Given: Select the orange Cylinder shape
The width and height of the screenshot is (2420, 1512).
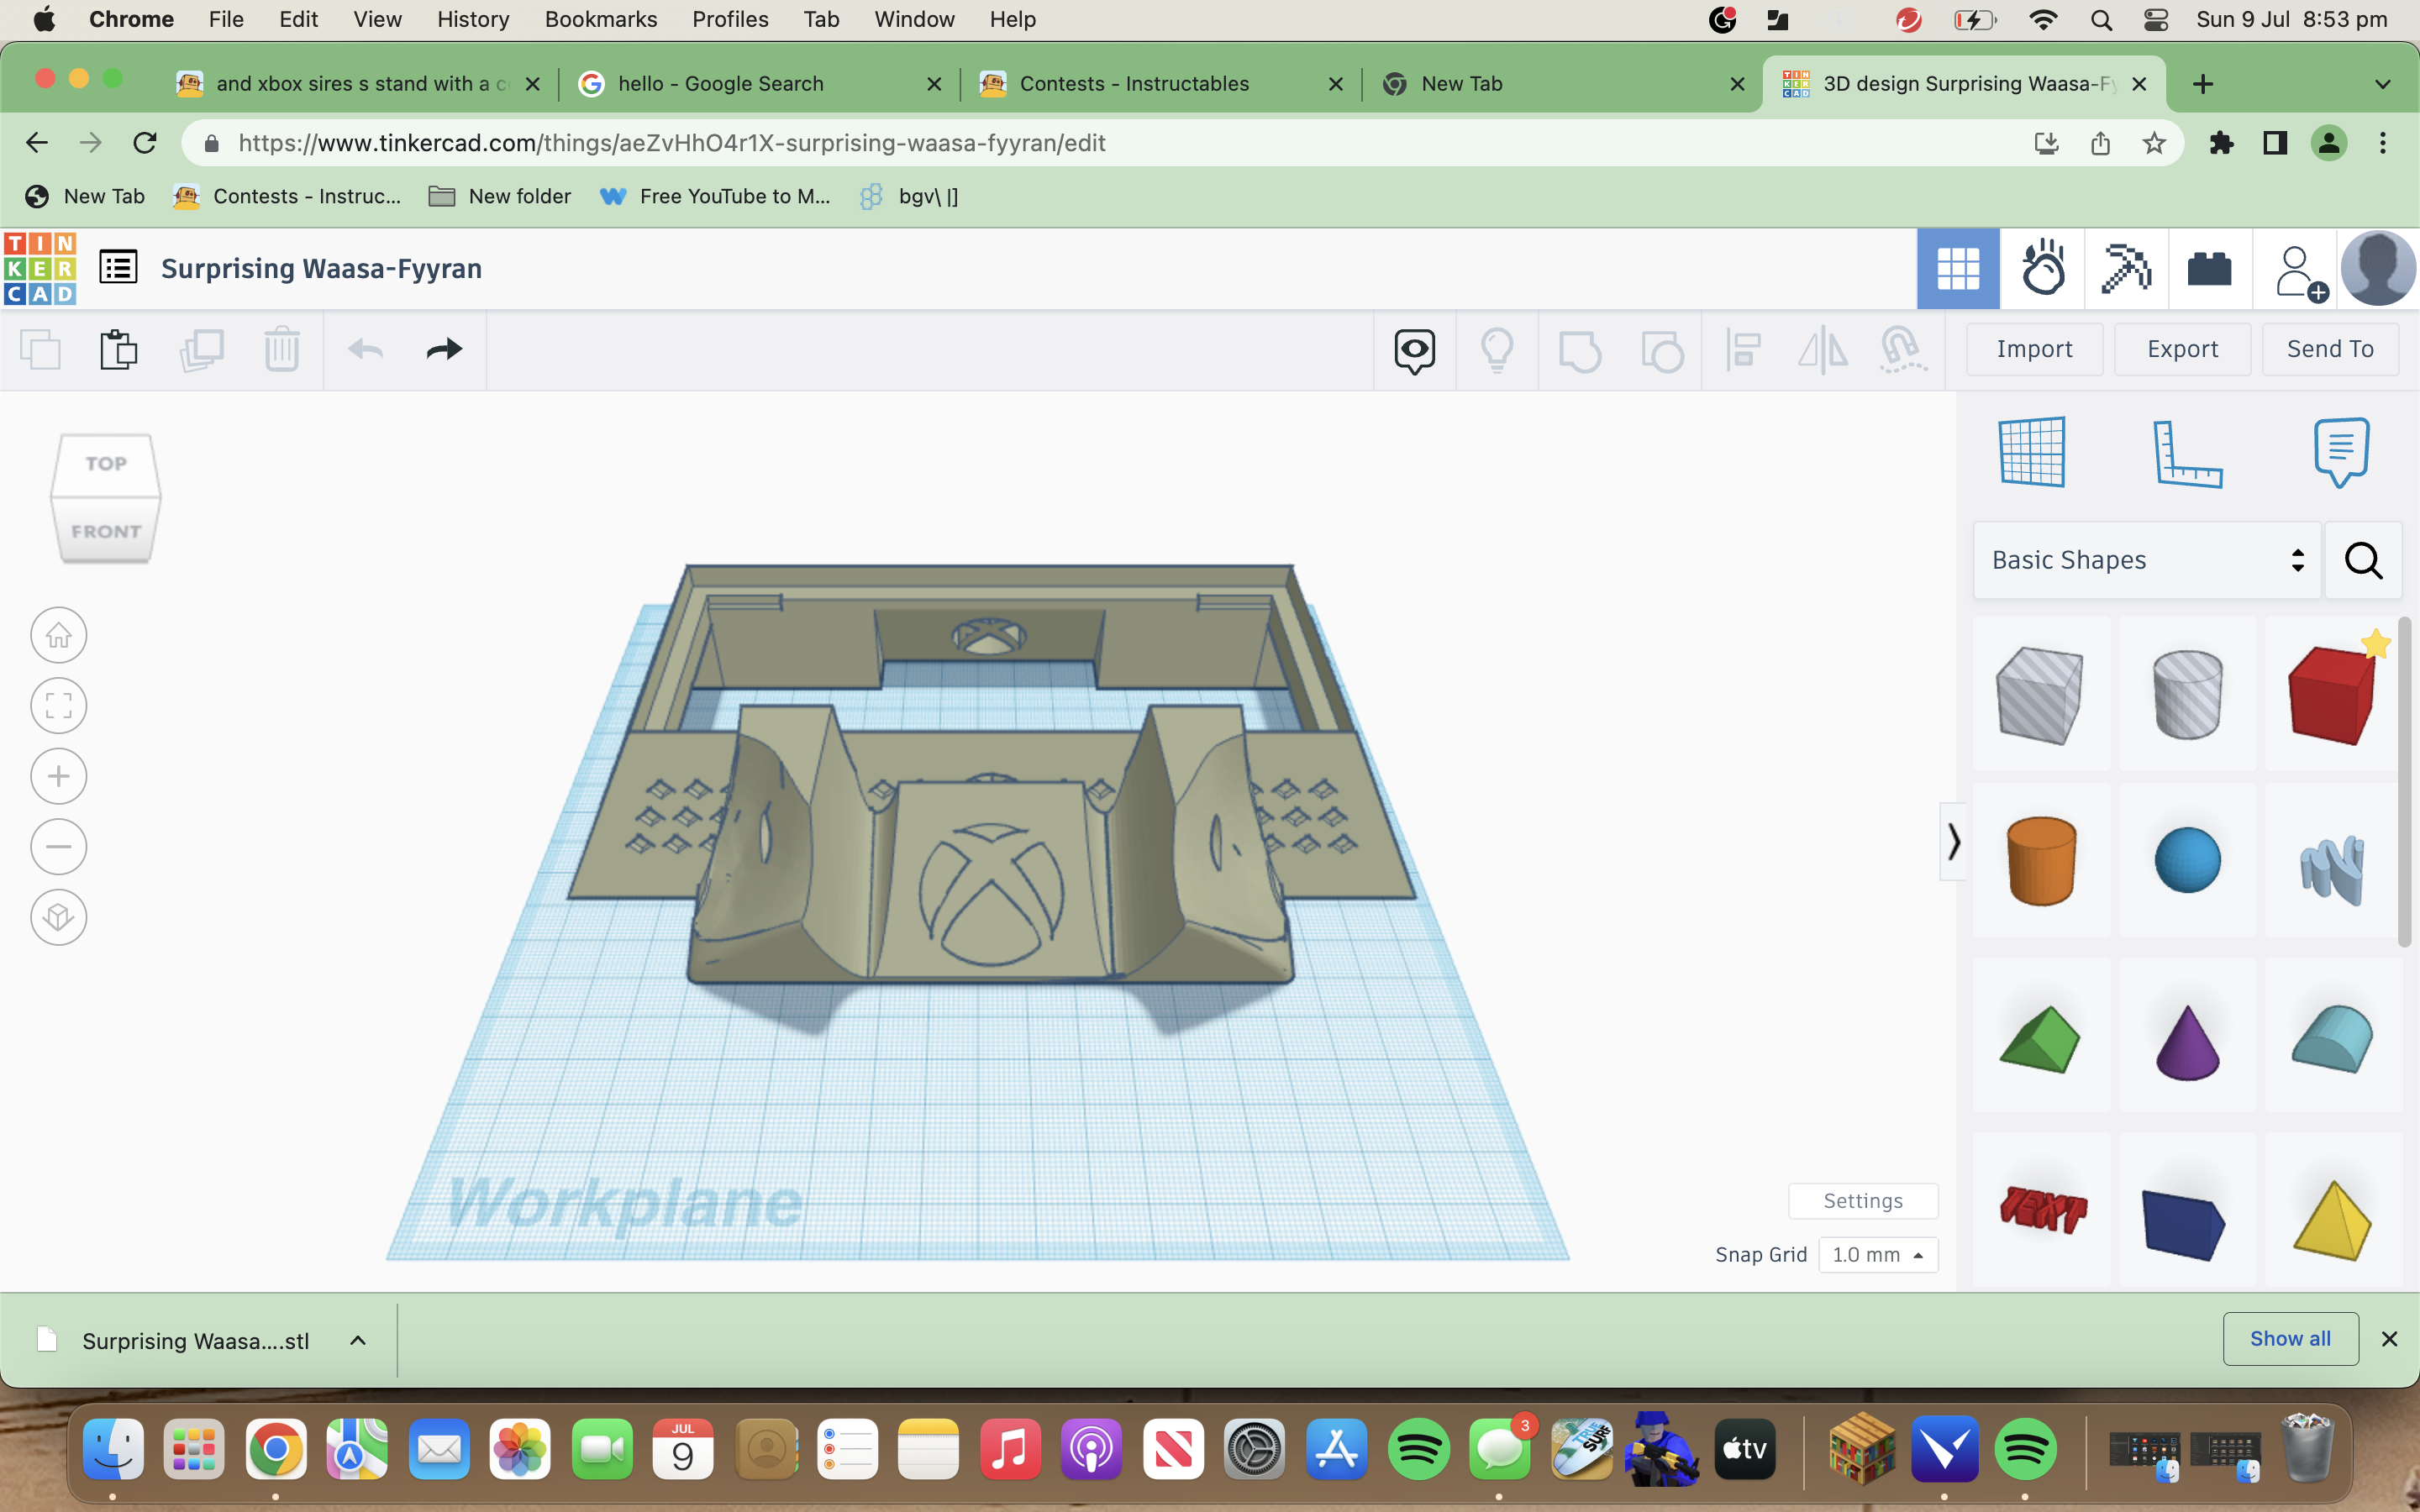Looking at the screenshot, I should click(x=2041, y=861).
